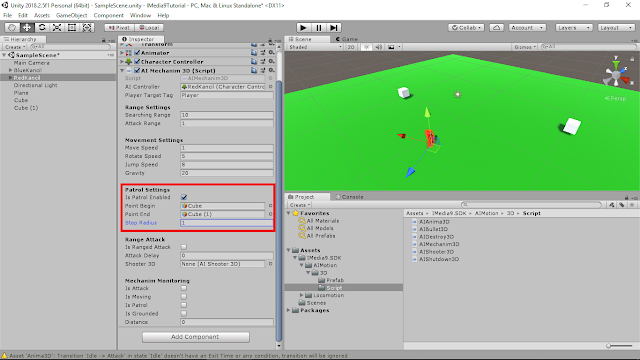Viewport: 640px width, 360px height.
Task: Open Animator component help icon
Action: tap(254, 53)
